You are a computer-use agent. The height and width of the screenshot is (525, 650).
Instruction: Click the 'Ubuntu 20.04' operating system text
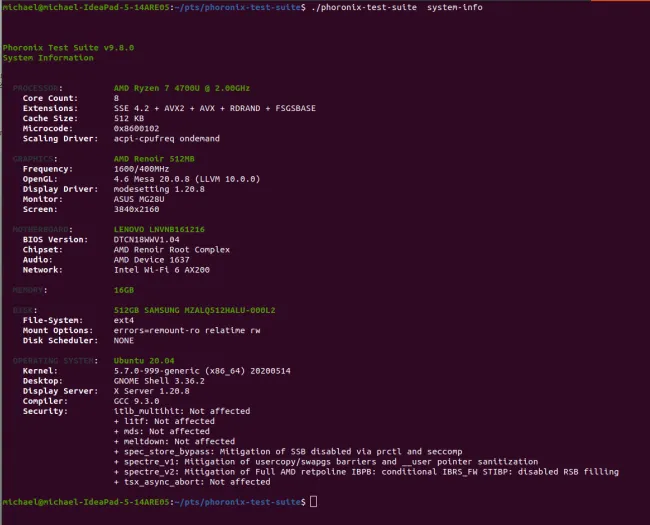coord(143,359)
